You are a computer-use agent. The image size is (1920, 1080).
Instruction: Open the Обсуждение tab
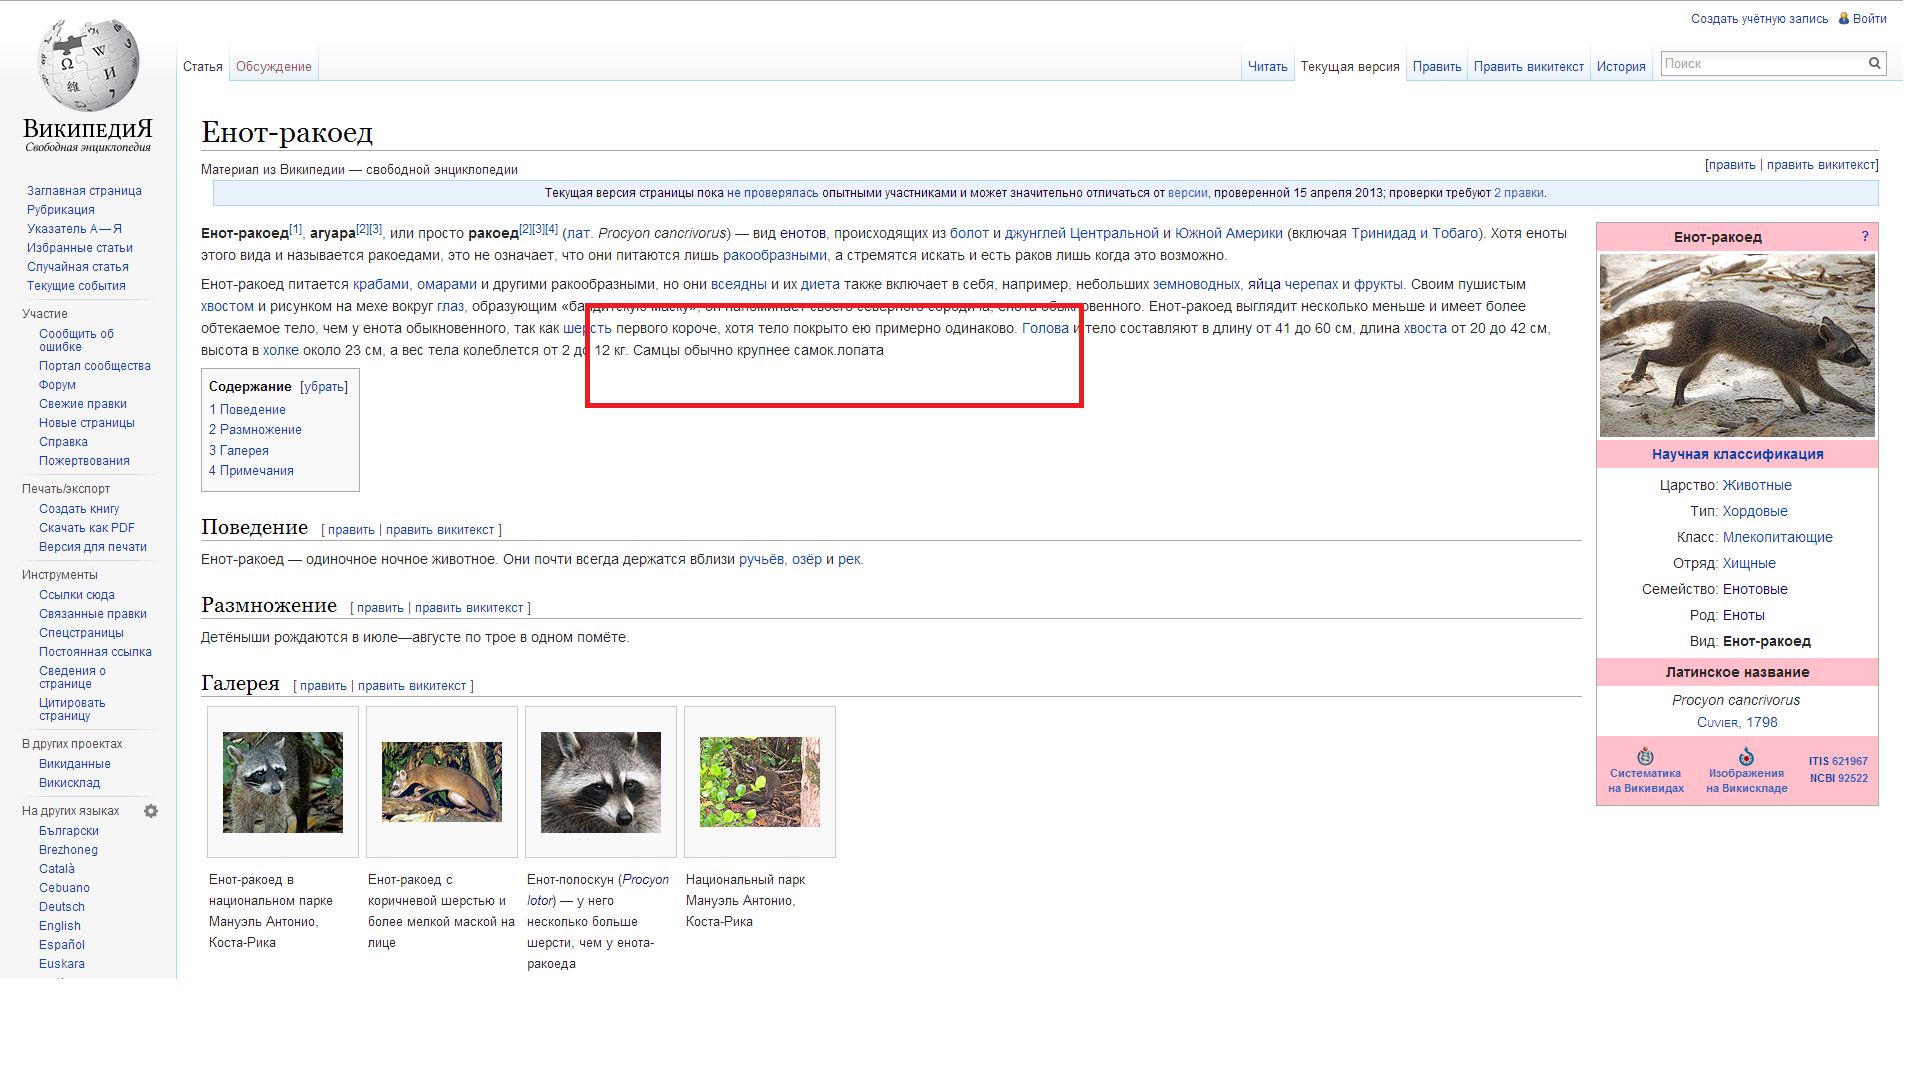(x=273, y=66)
